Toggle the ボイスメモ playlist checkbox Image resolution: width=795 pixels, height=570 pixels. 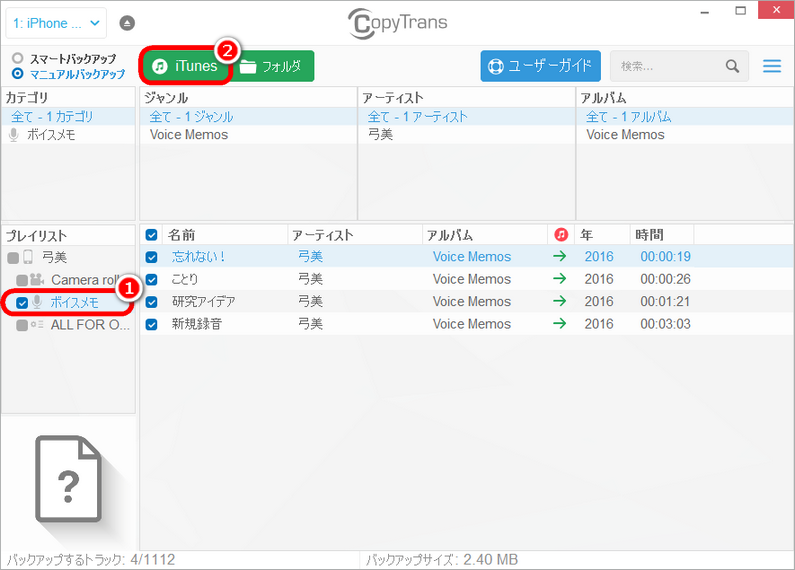pos(22,303)
